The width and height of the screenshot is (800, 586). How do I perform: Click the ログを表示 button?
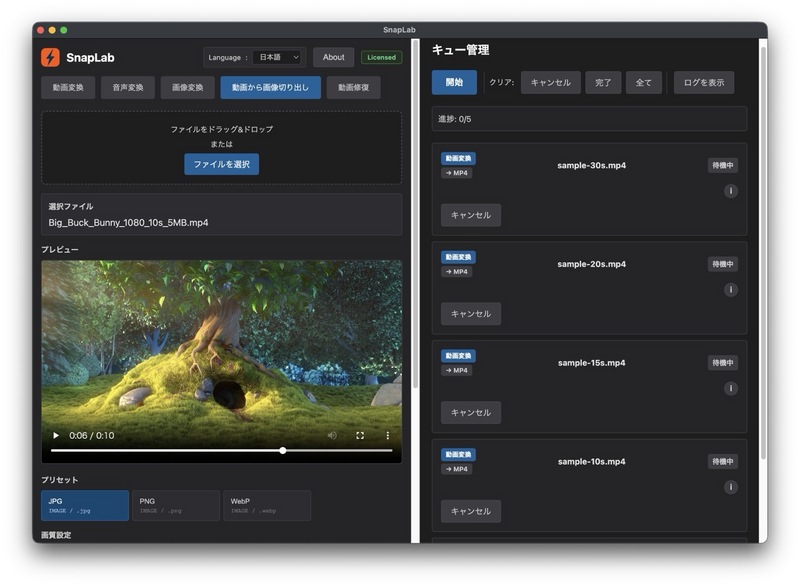(703, 83)
